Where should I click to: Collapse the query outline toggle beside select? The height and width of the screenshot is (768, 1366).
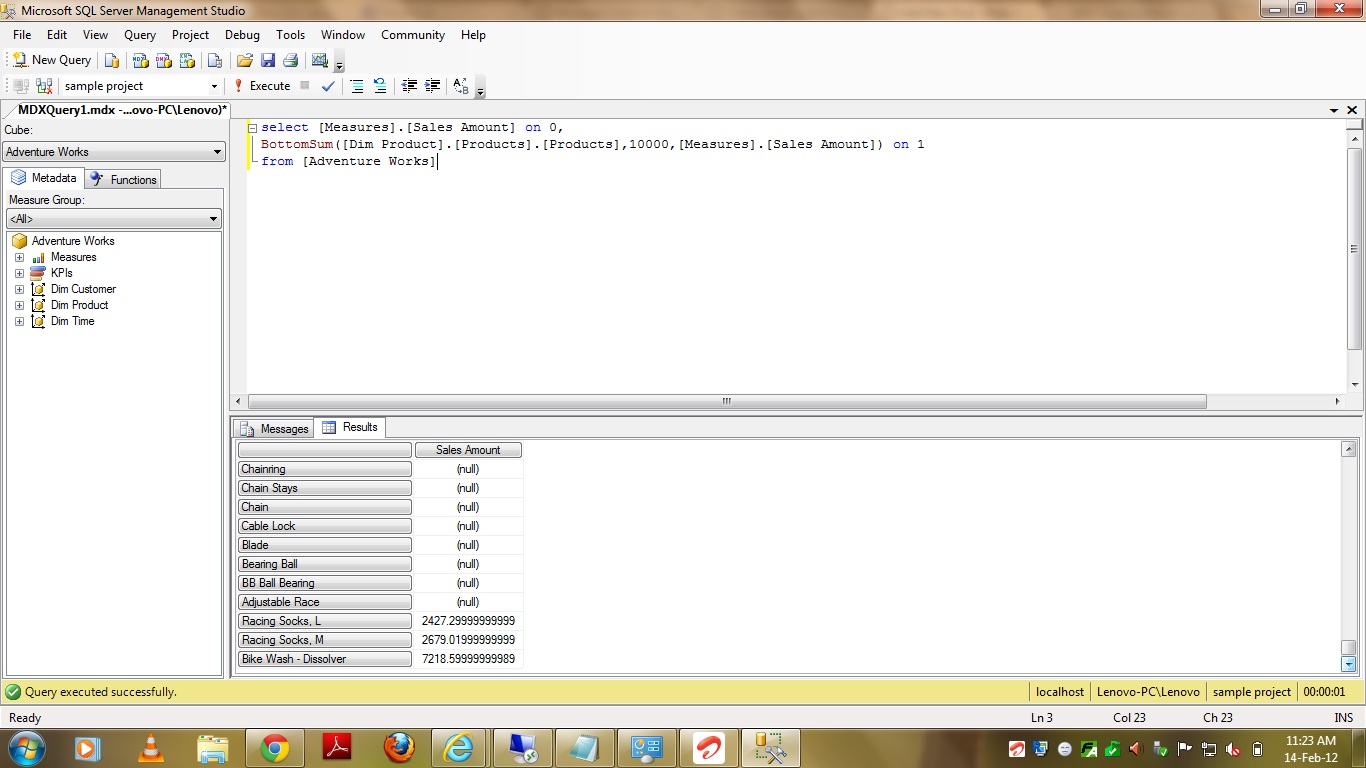tap(253, 128)
